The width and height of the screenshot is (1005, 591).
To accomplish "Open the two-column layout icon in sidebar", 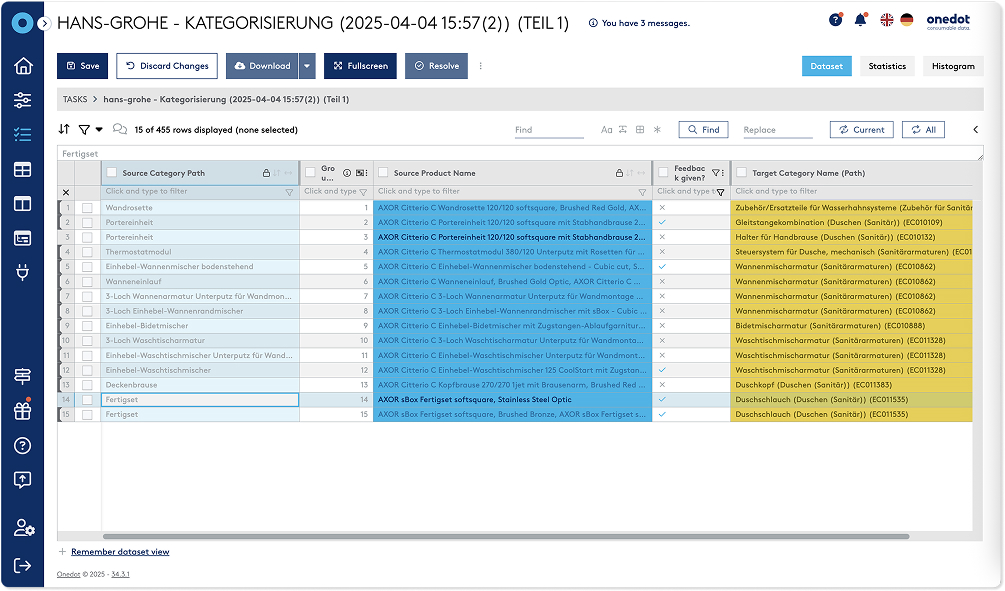I will coord(22,204).
